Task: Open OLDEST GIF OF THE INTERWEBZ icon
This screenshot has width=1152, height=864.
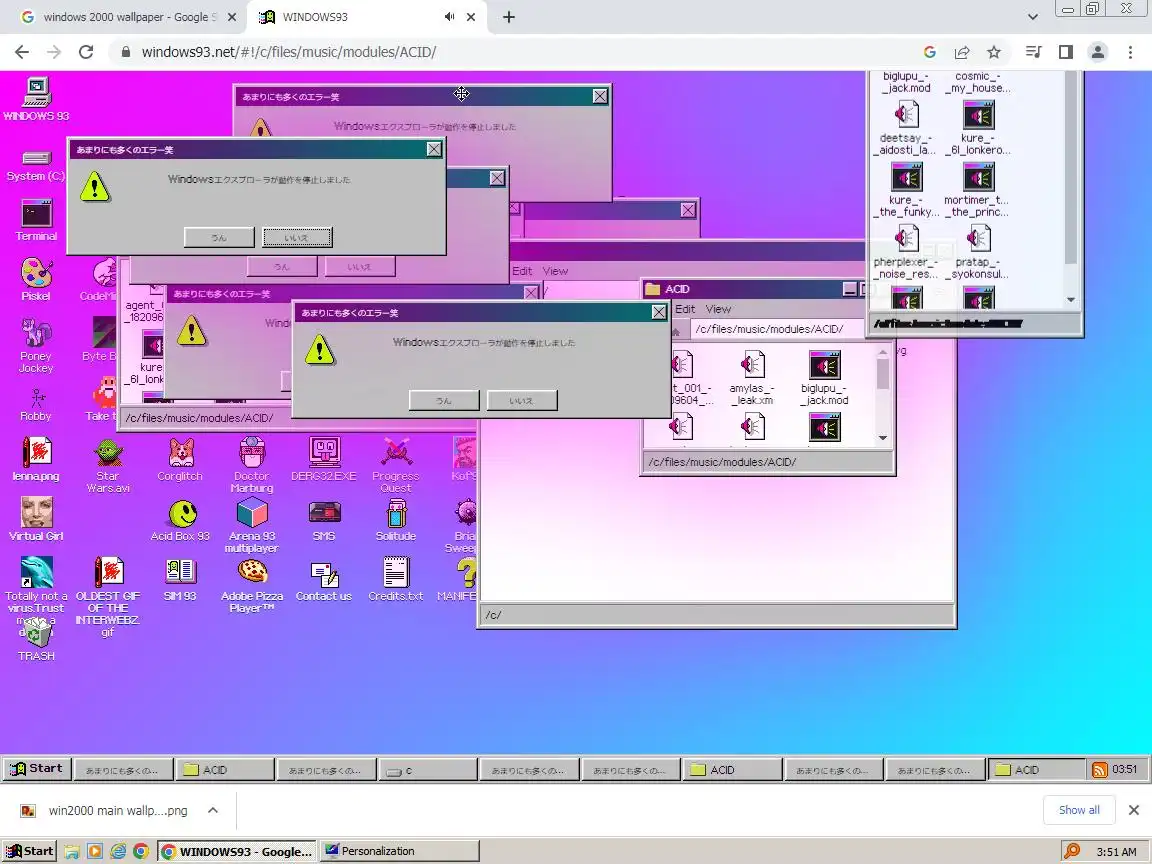Action: pyautogui.click(x=108, y=597)
